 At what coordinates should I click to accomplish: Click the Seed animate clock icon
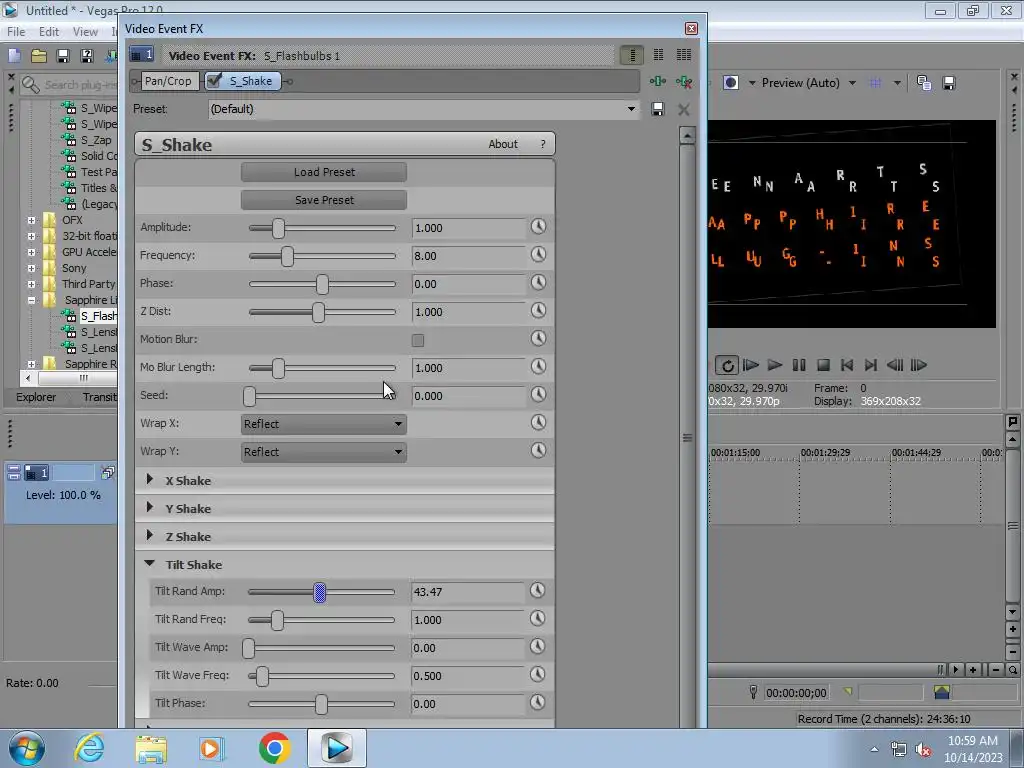click(538, 395)
